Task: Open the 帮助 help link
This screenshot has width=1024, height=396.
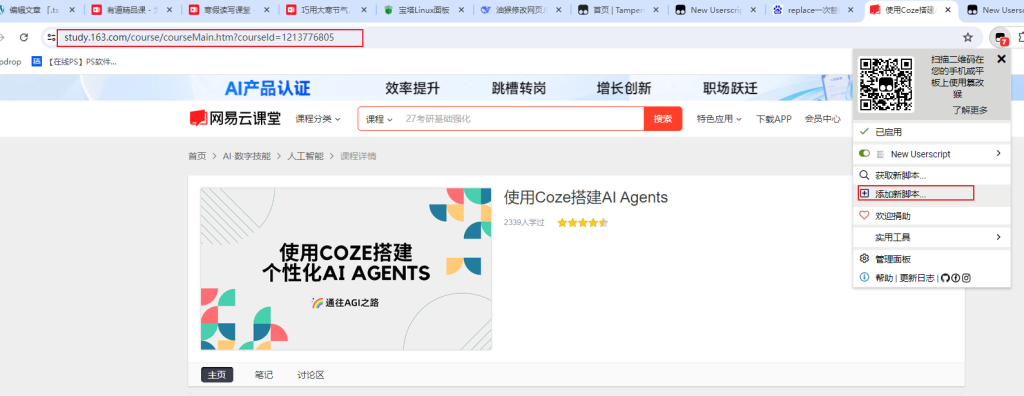Action: click(x=884, y=278)
